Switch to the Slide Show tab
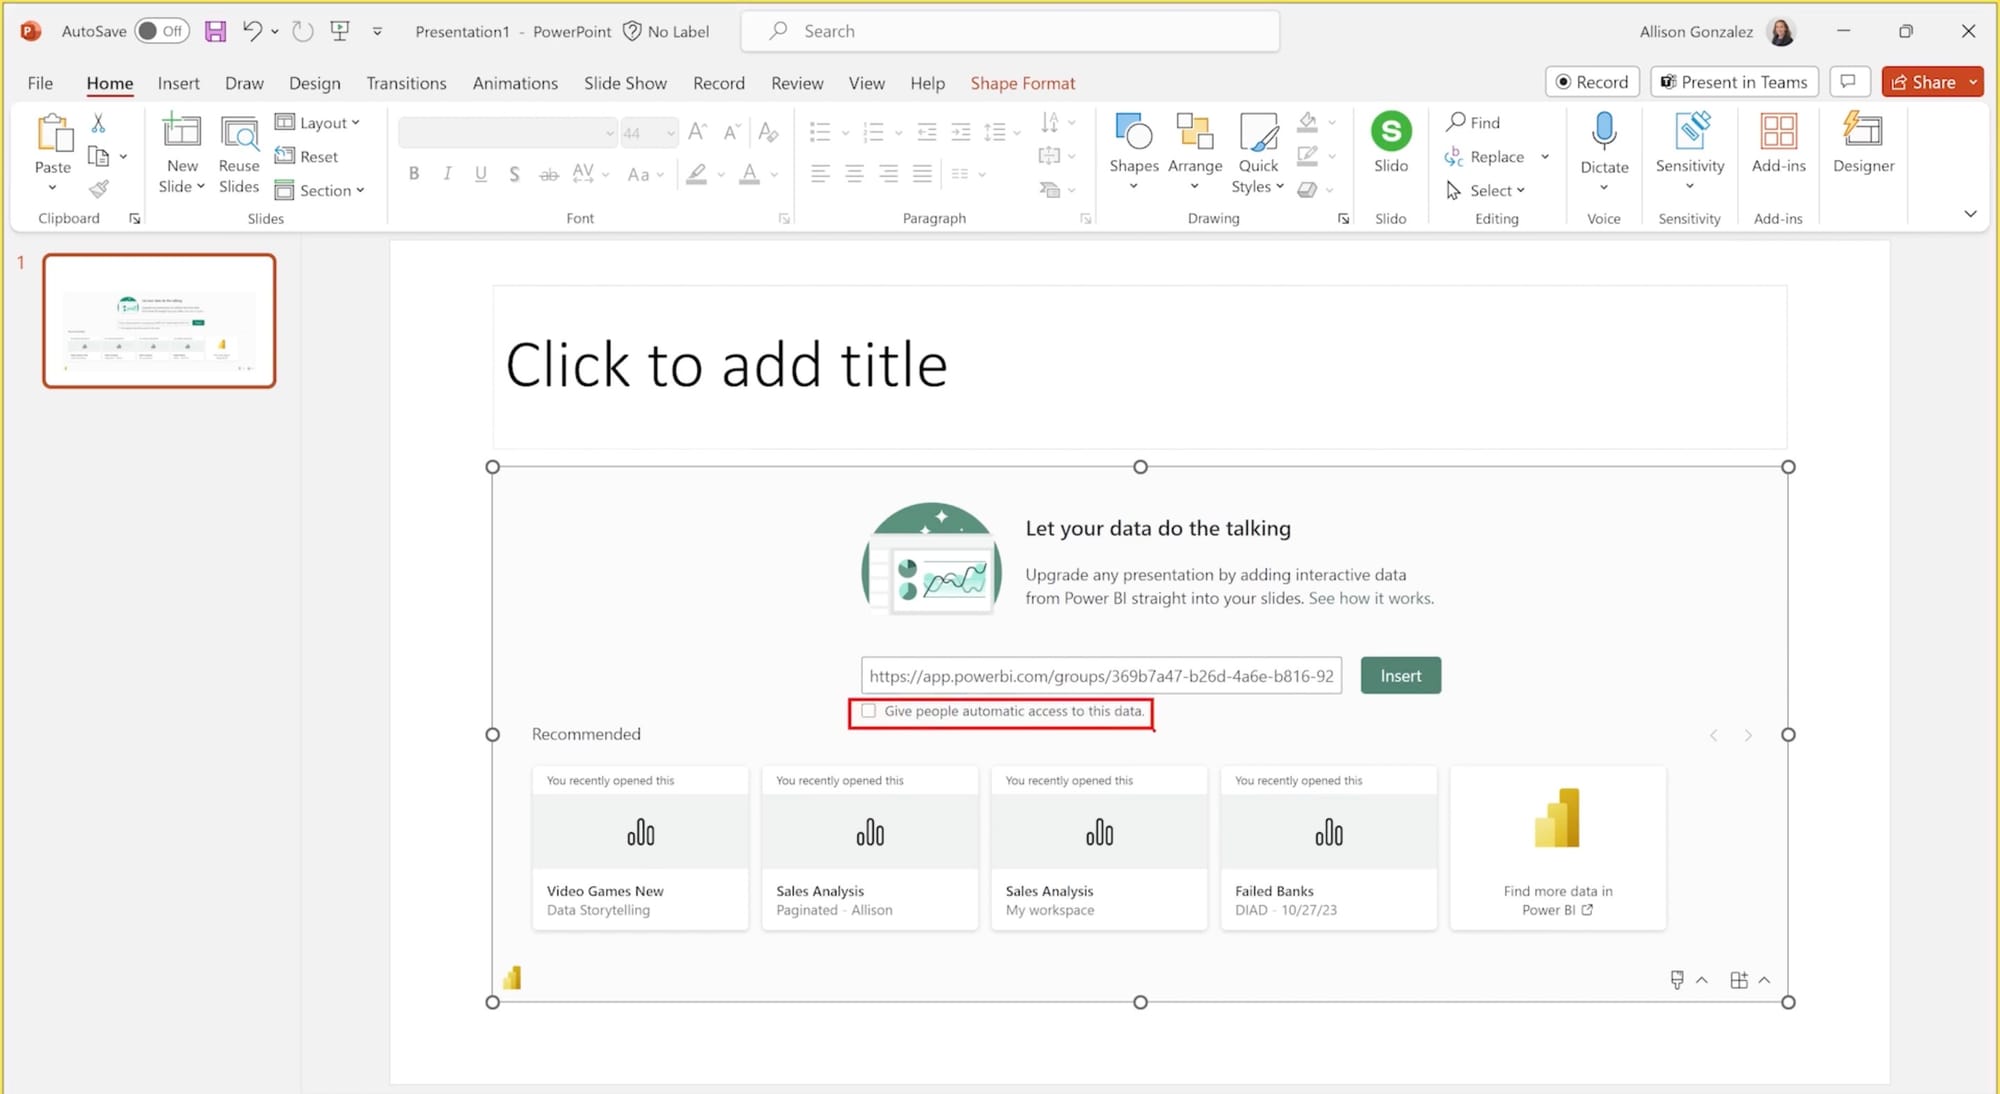2000x1094 pixels. (625, 83)
